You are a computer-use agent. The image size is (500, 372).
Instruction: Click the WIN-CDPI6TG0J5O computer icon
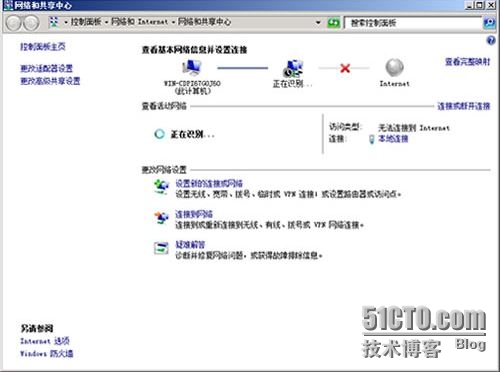[x=192, y=68]
